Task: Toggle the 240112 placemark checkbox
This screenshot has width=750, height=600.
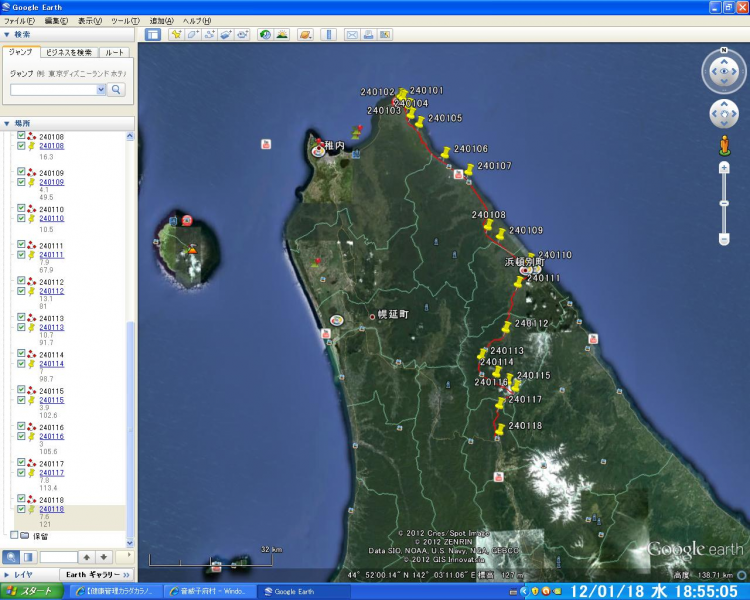Action: (21, 291)
